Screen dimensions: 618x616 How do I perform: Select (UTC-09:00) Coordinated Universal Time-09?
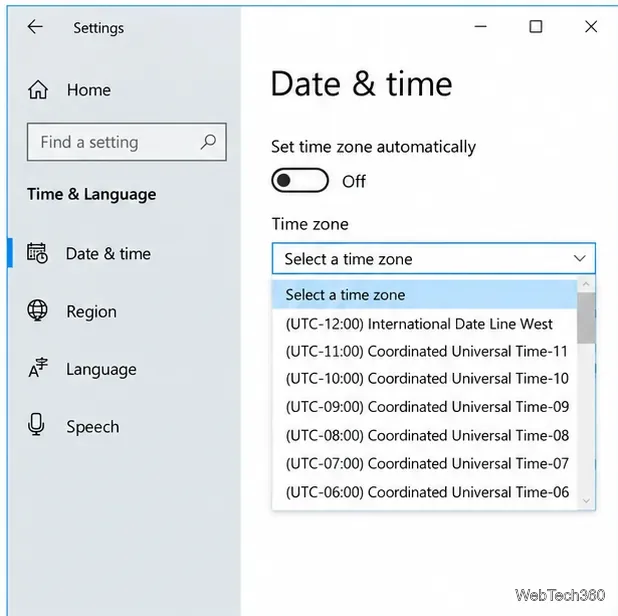tap(424, 406)
